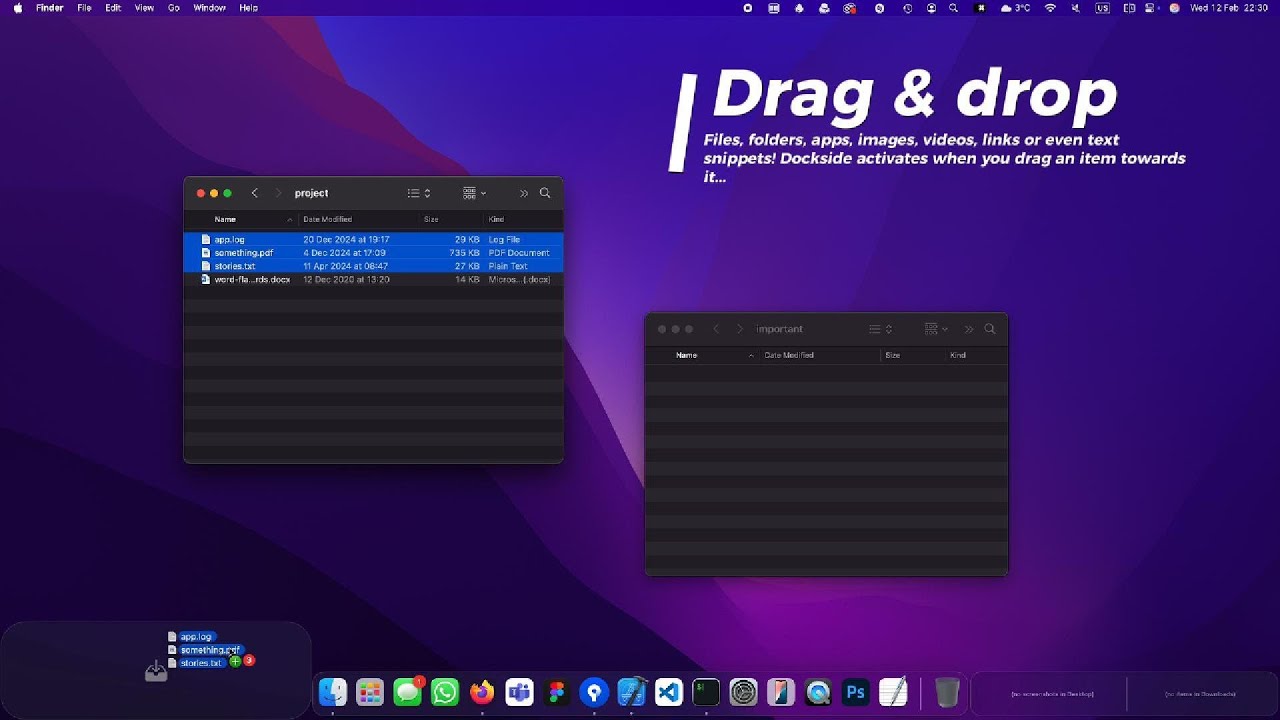
Task: Select something.pdf file row
Action: coord(373,253)
